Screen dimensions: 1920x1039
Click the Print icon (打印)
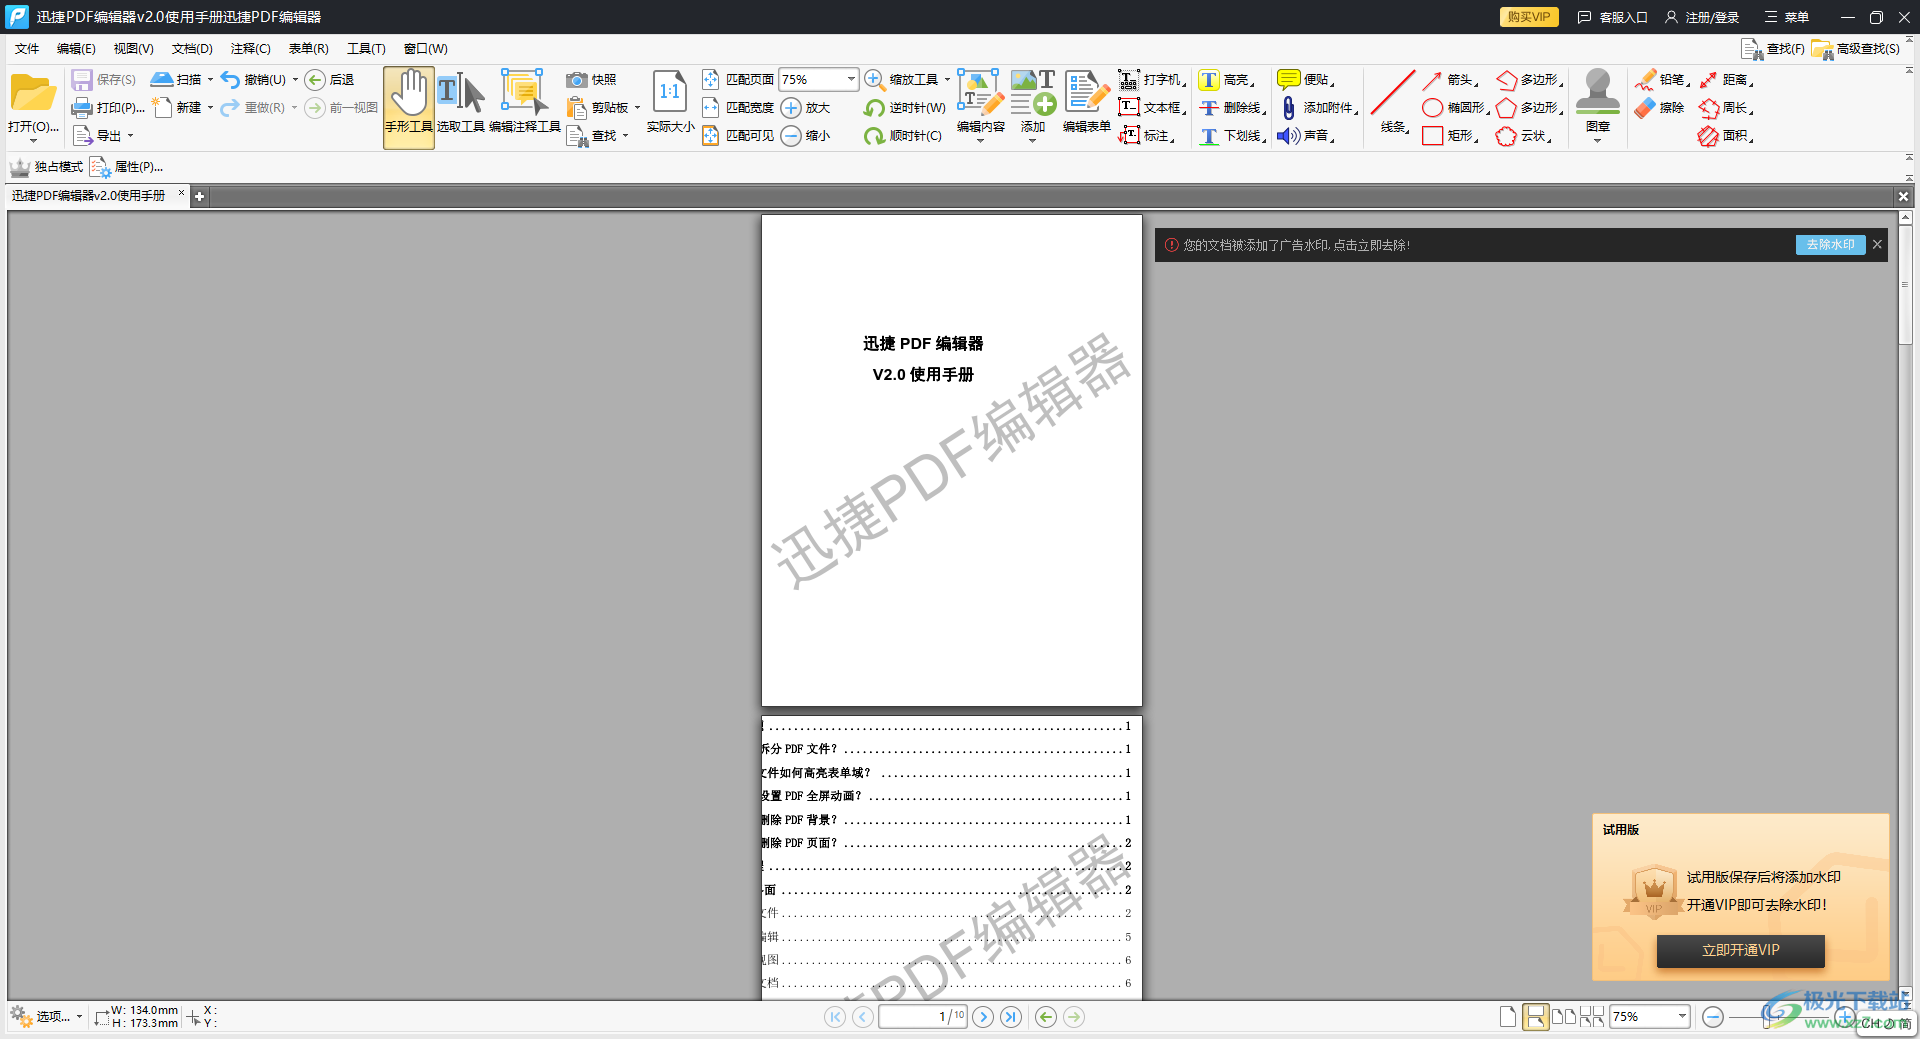(x=82, y=108)
